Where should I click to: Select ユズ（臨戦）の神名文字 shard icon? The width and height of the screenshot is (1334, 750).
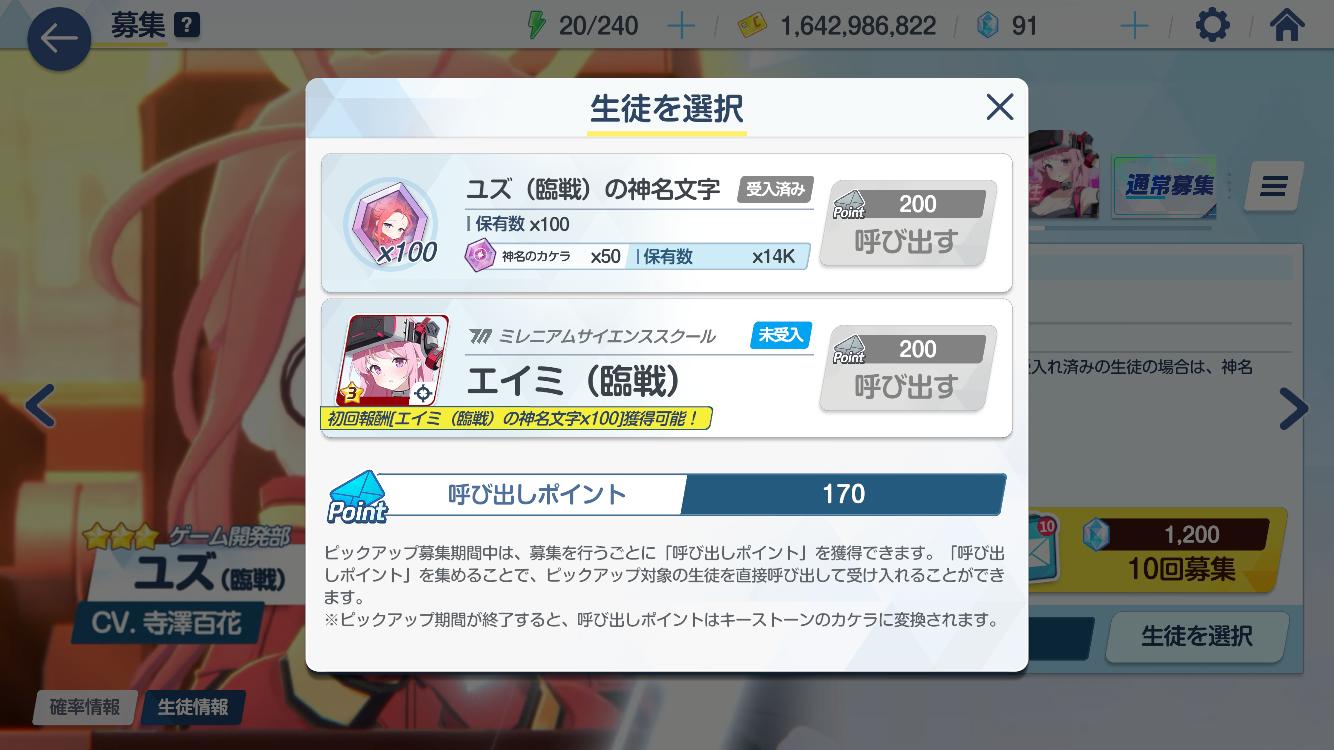tap(393, 223)
